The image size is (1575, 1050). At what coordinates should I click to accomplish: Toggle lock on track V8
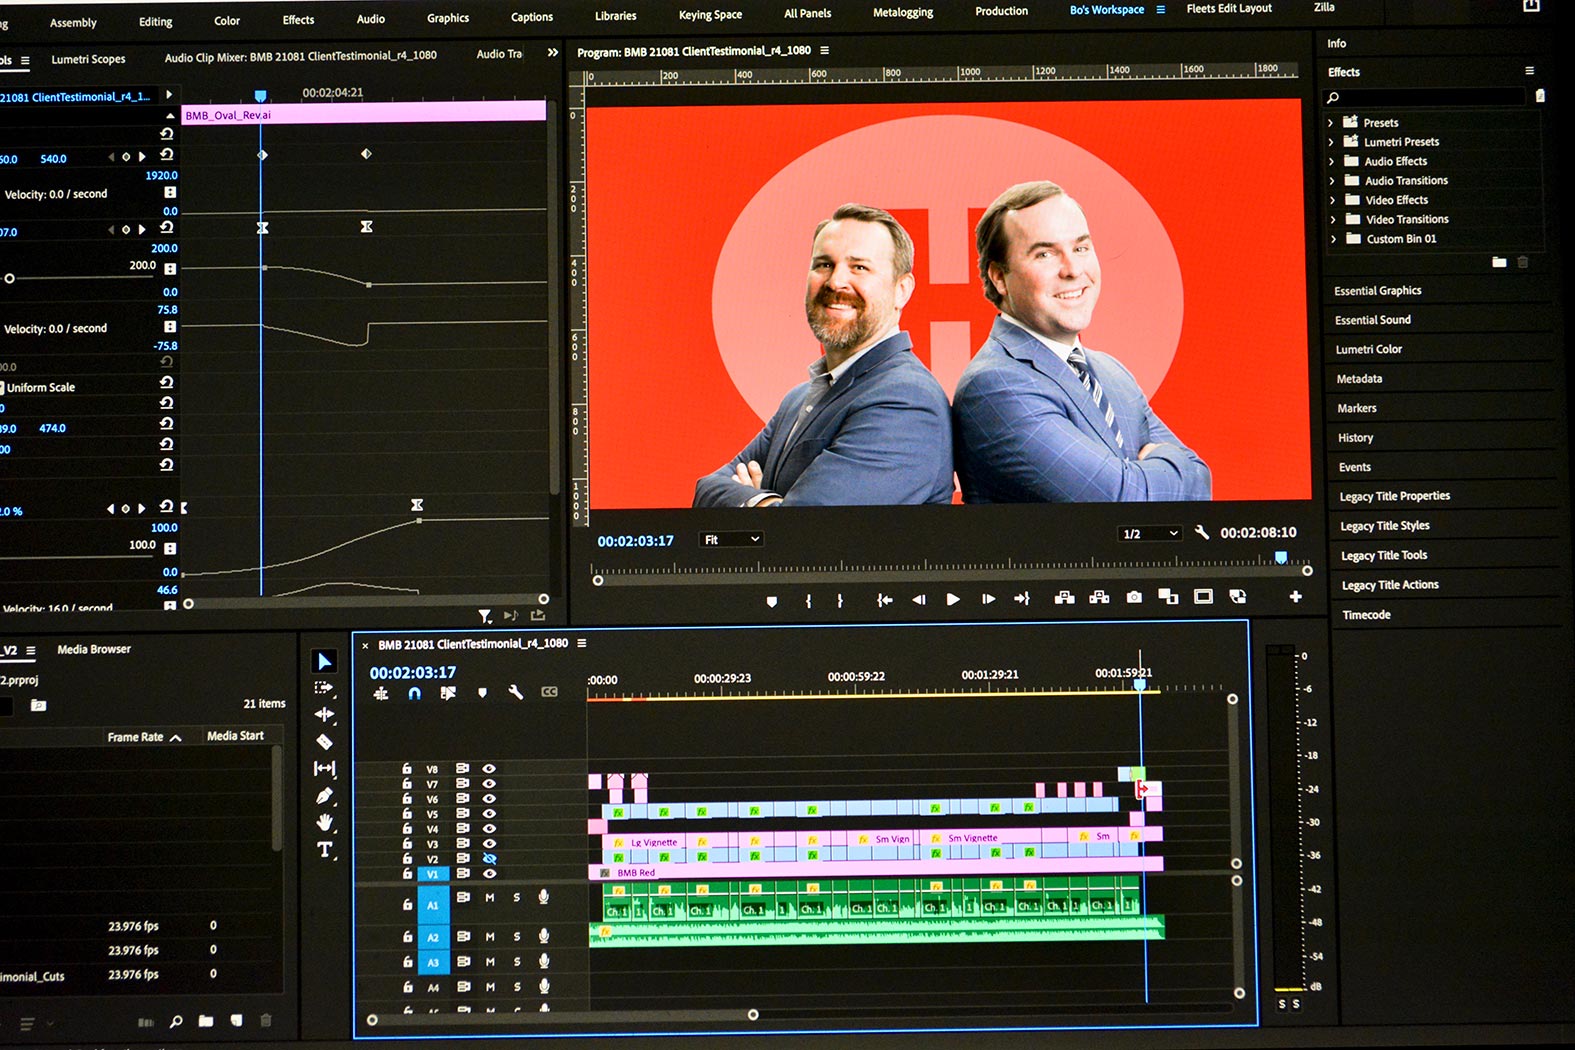407,769
